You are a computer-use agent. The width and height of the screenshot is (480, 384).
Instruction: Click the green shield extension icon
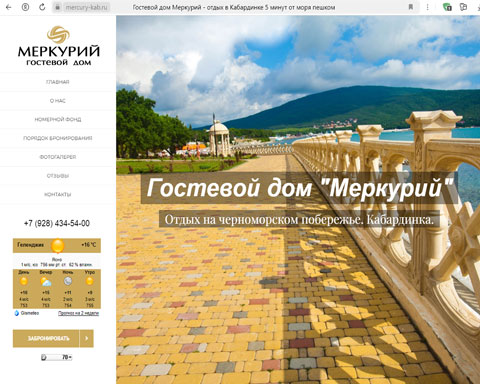447,7
